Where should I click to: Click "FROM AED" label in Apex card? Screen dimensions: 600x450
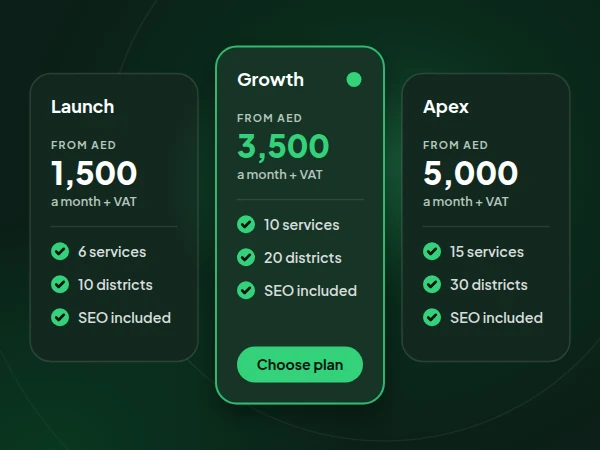coord(455,145)
